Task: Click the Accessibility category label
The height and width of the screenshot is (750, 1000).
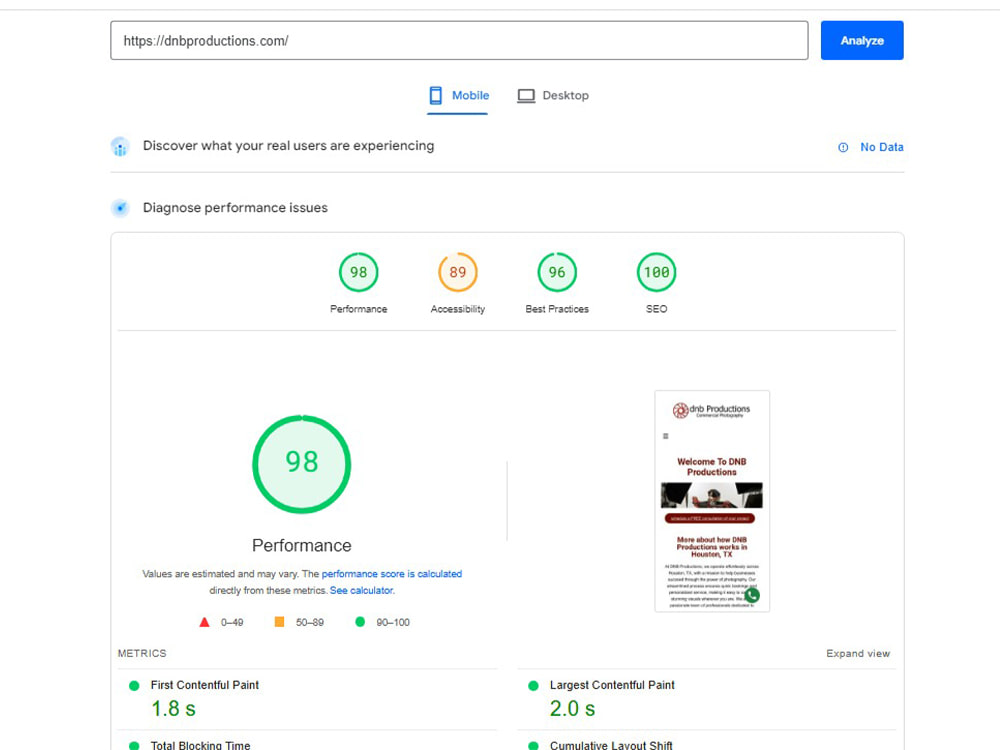Action: (458, 309)
